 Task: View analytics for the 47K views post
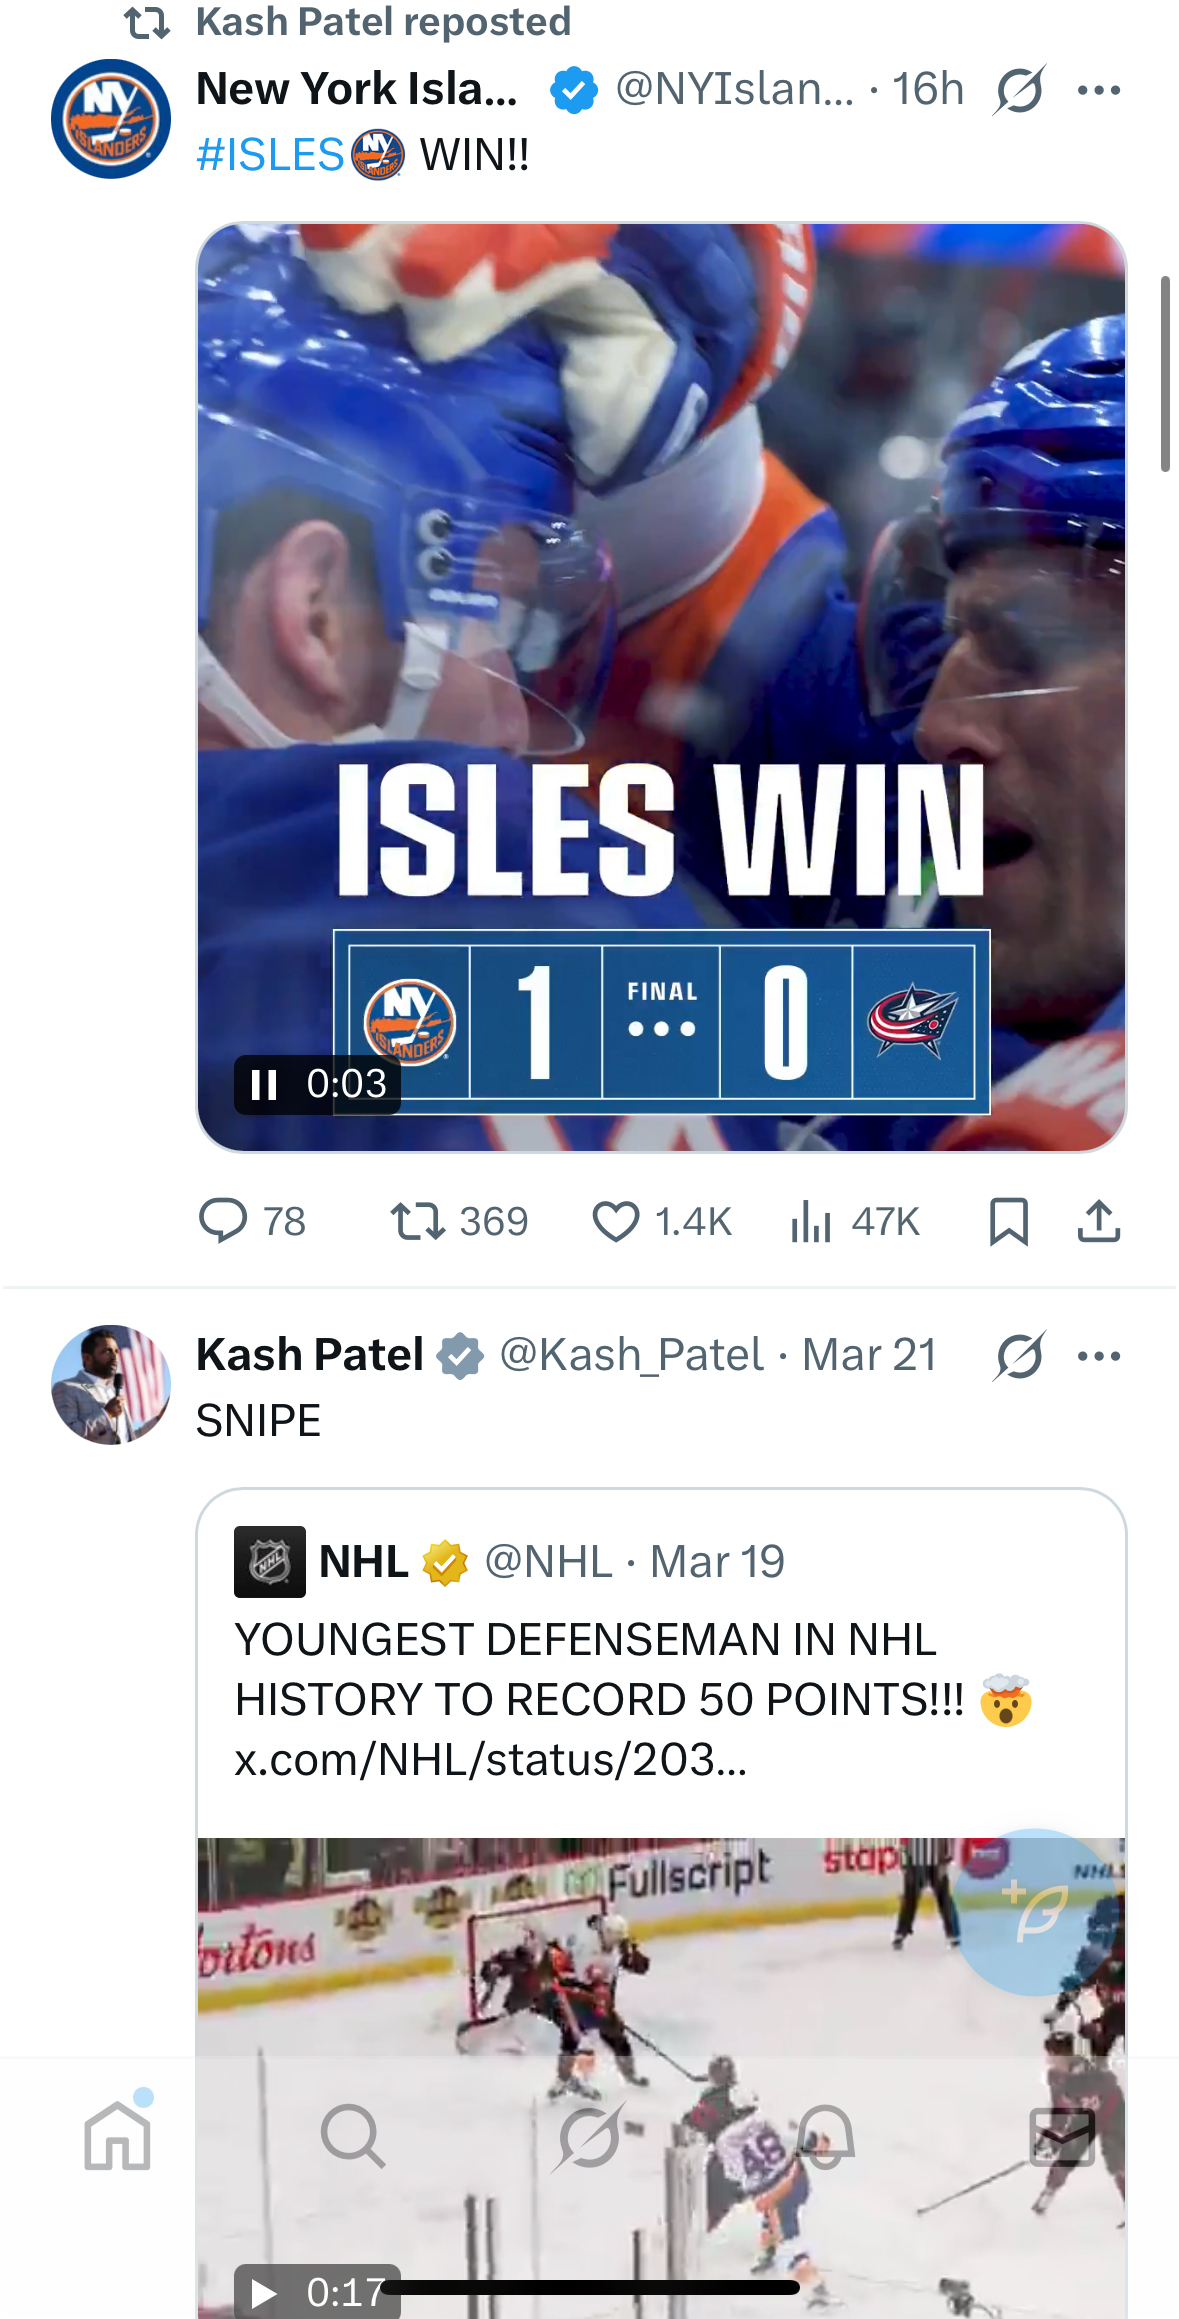[811, 1221]
